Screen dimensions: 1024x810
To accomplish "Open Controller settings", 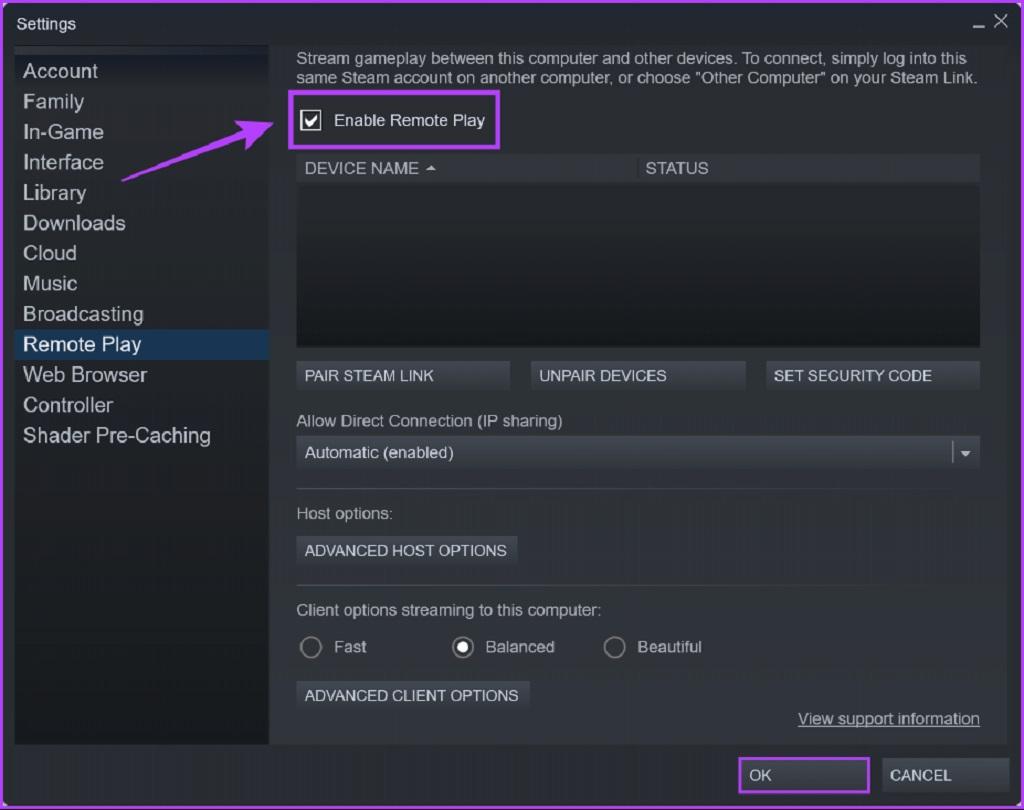I will pos(141,405).
